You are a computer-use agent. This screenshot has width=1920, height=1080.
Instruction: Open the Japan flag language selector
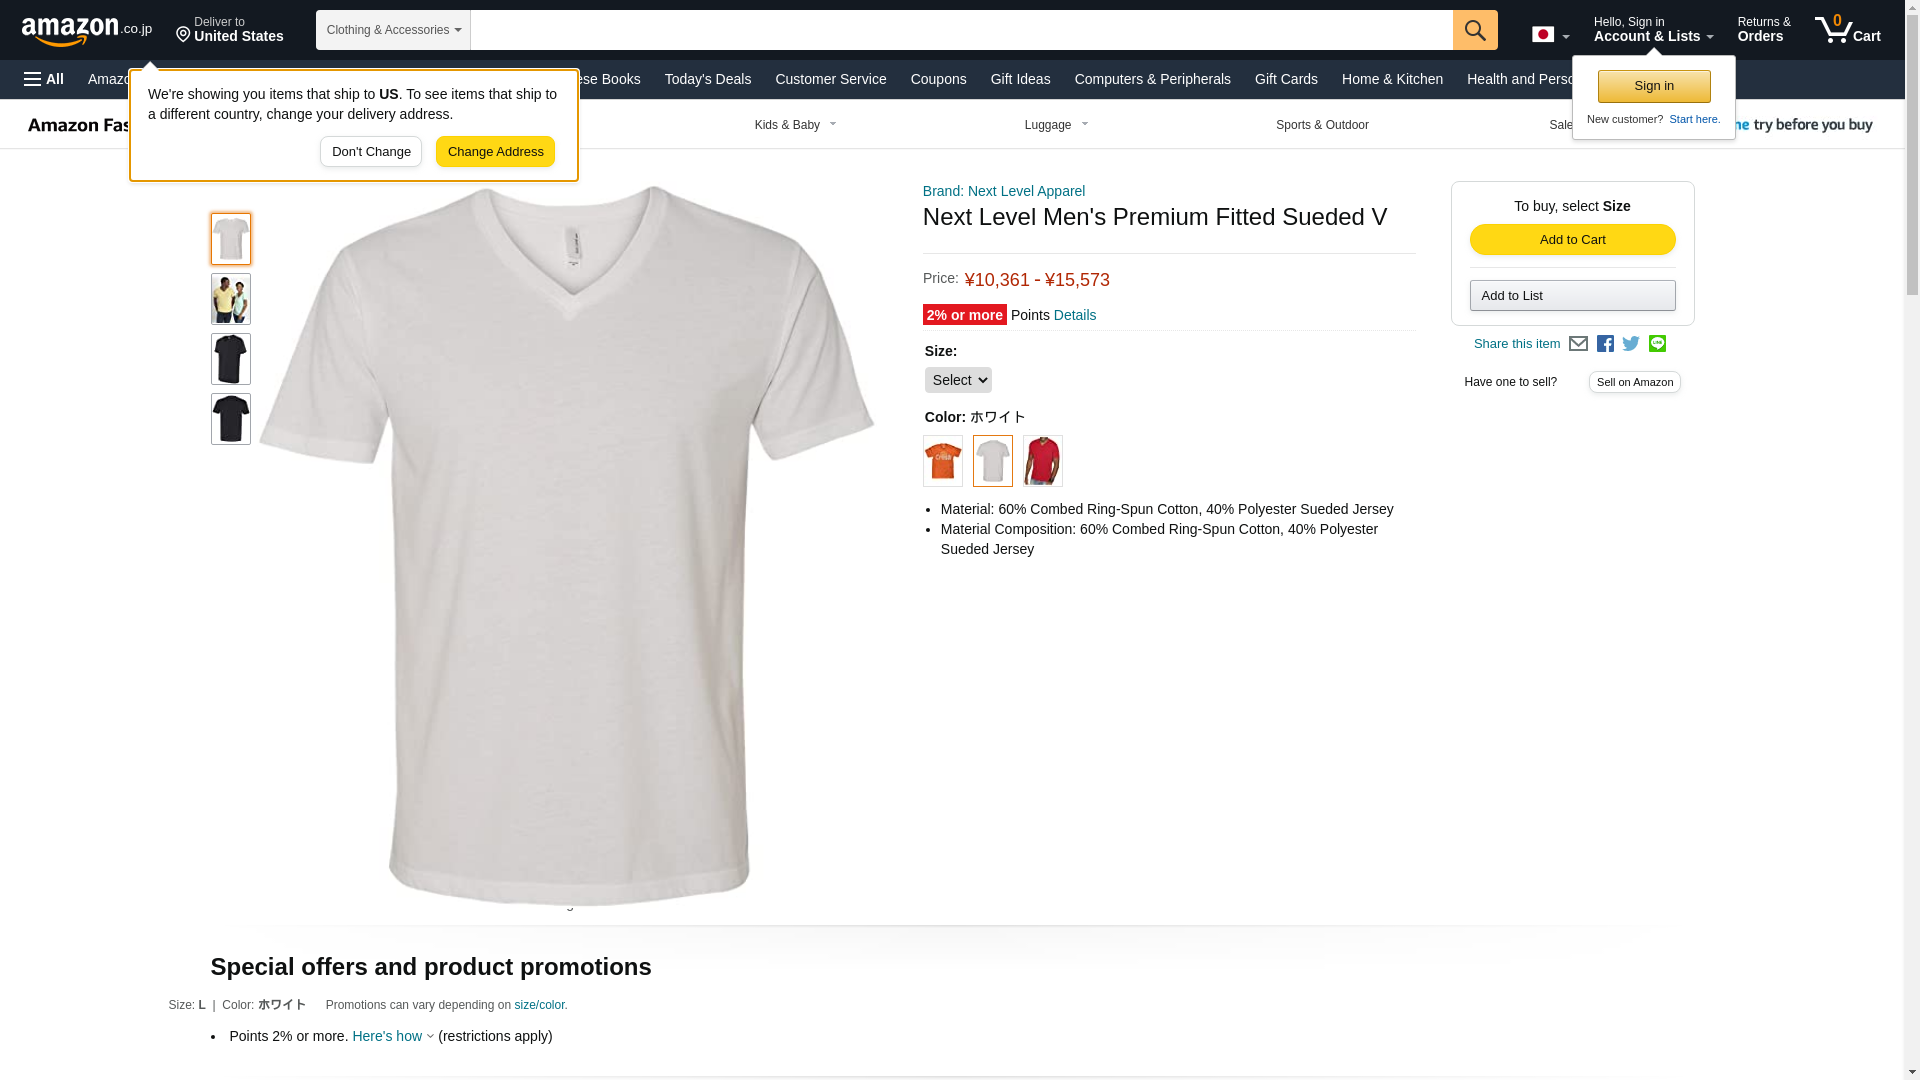[1550, 35]
